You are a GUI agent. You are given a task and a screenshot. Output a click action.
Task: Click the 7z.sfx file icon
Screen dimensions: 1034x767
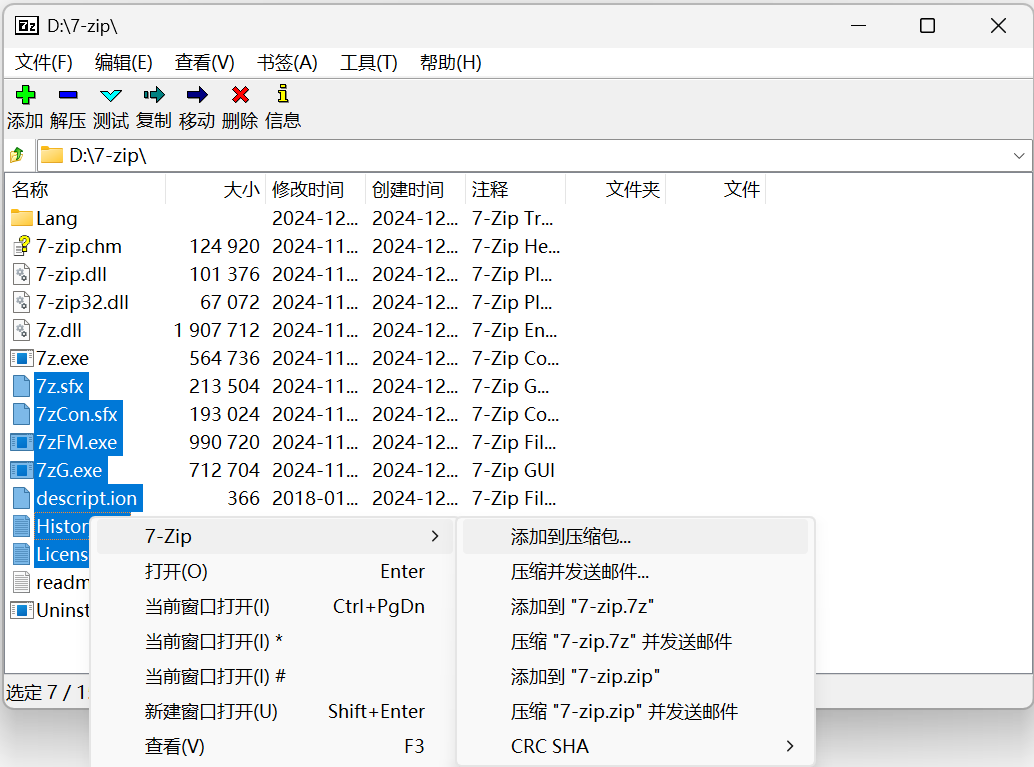click(x=22, y=386)
